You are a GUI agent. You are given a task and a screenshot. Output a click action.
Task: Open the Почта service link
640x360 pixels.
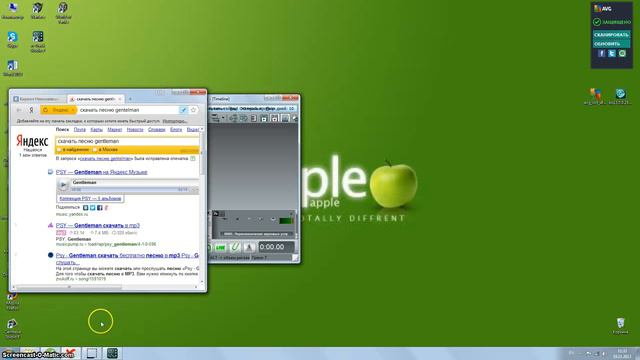(x=80, y=129)
